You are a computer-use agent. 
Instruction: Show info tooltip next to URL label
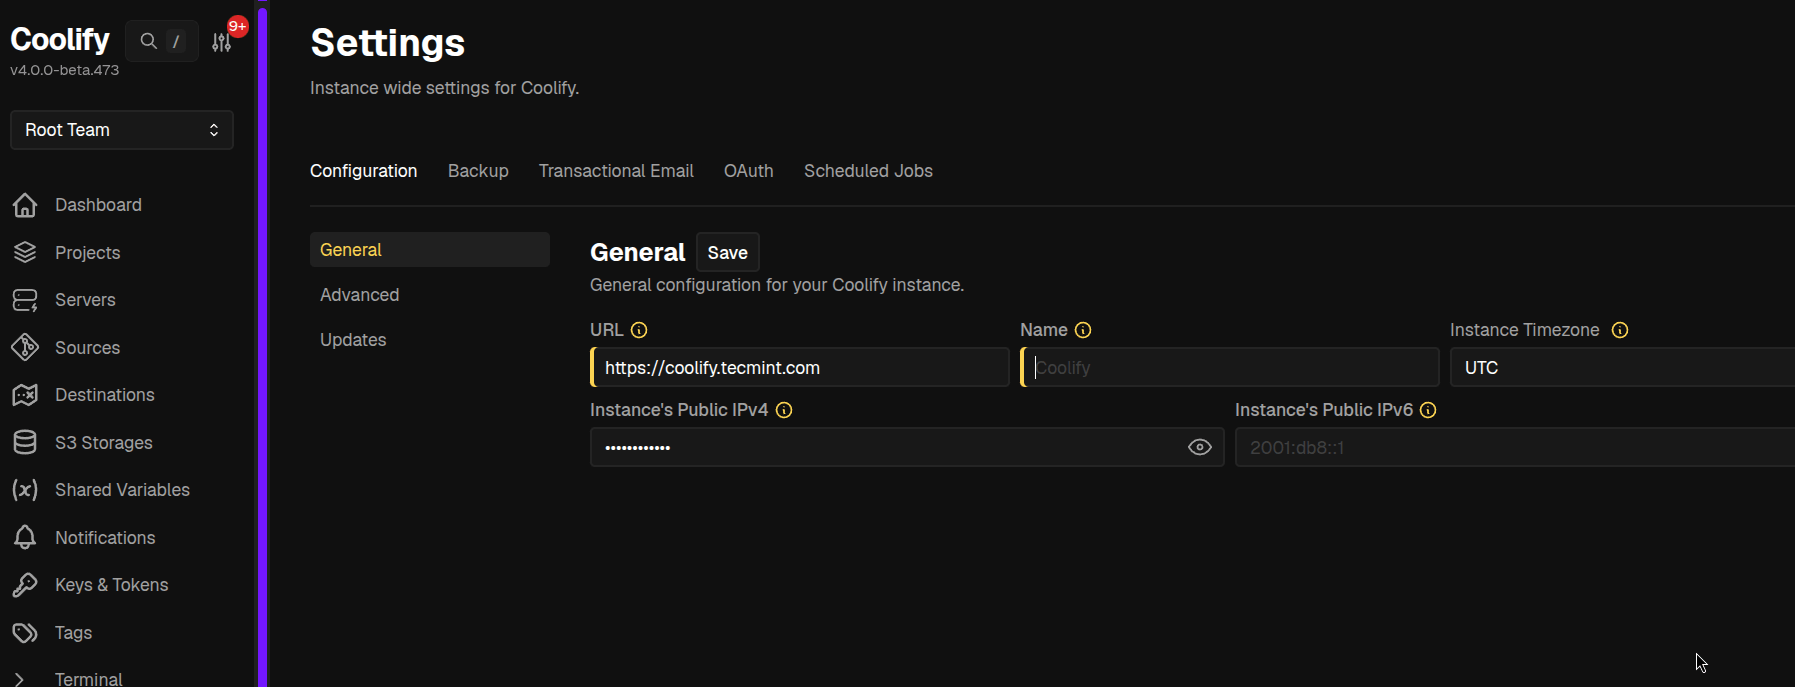pyautogui.click(x=639, y=330)
